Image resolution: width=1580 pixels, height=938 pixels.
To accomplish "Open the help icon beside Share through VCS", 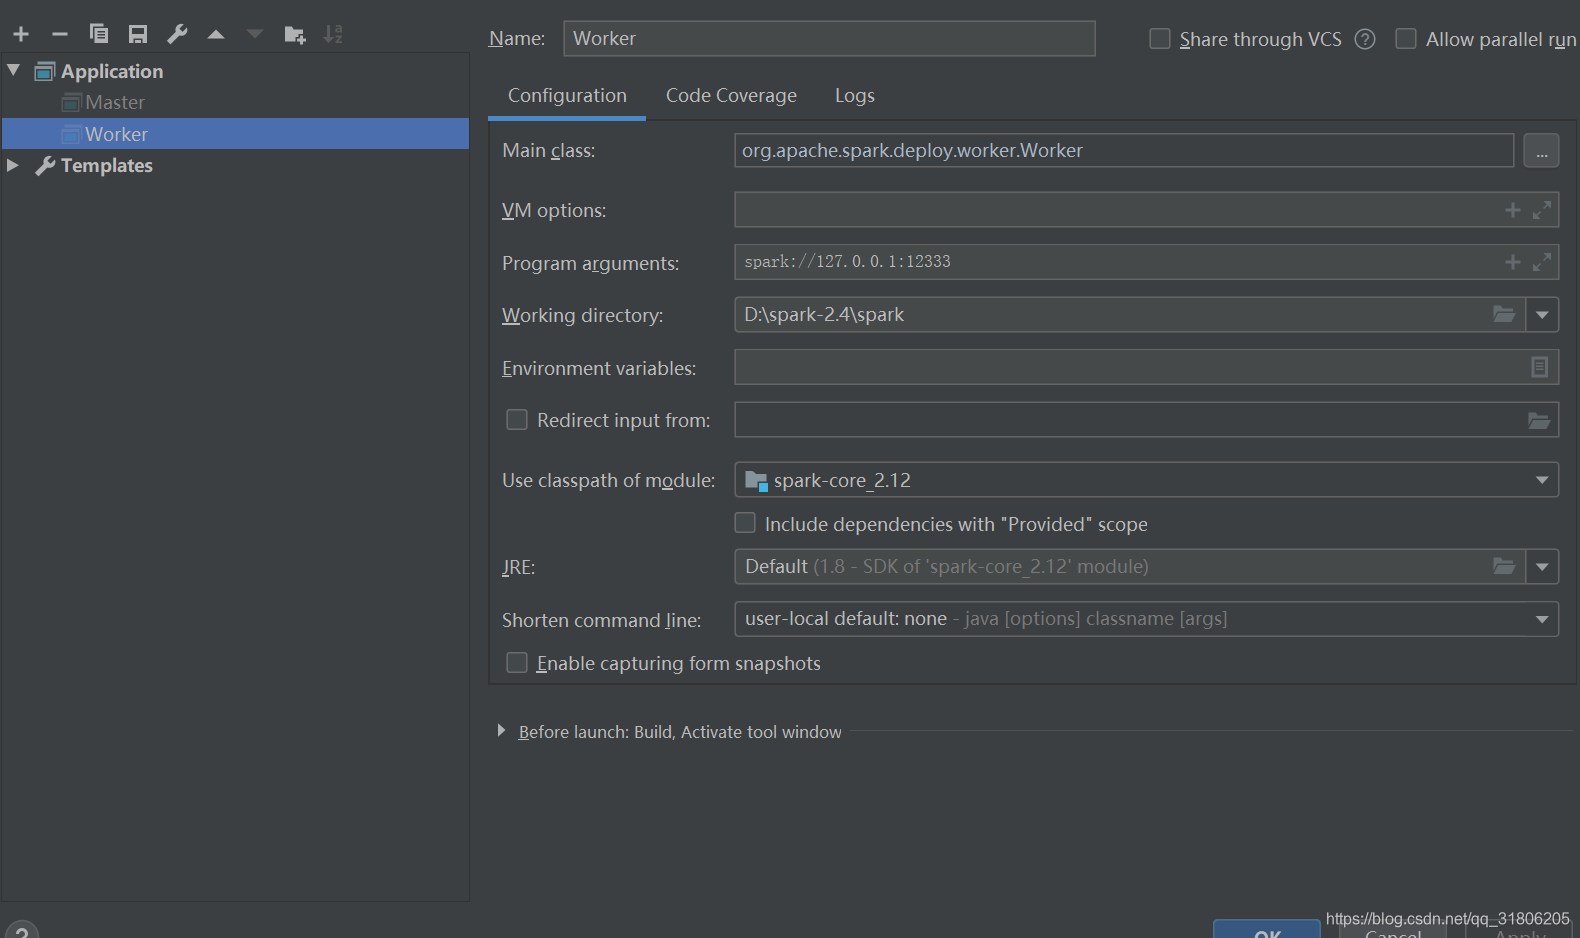I will 1365,39.
